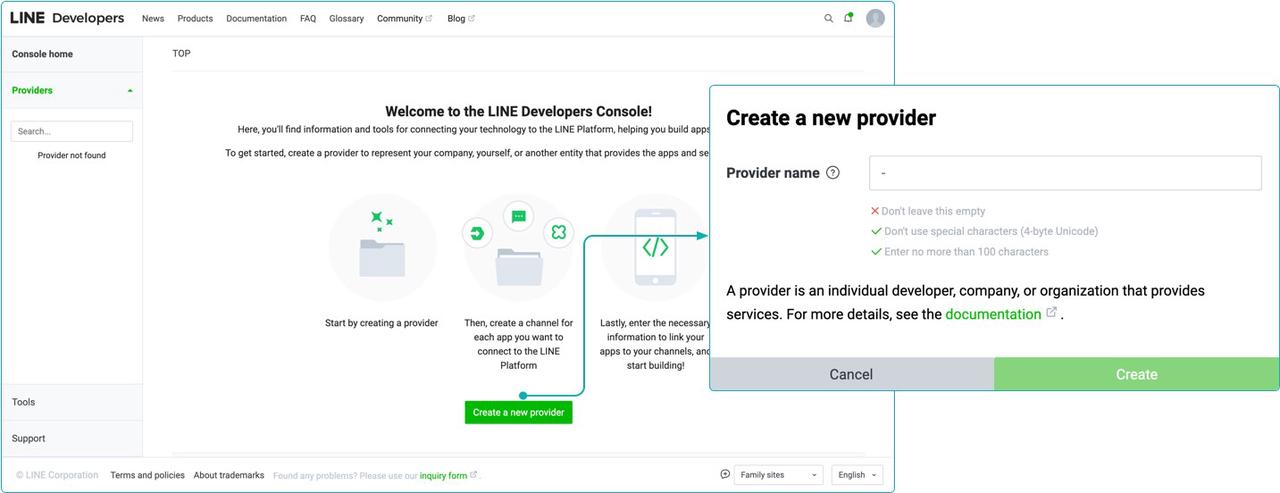Follow the documentation link in the dialog
This screenshot has width=1280, height=493.
(993, 314)
